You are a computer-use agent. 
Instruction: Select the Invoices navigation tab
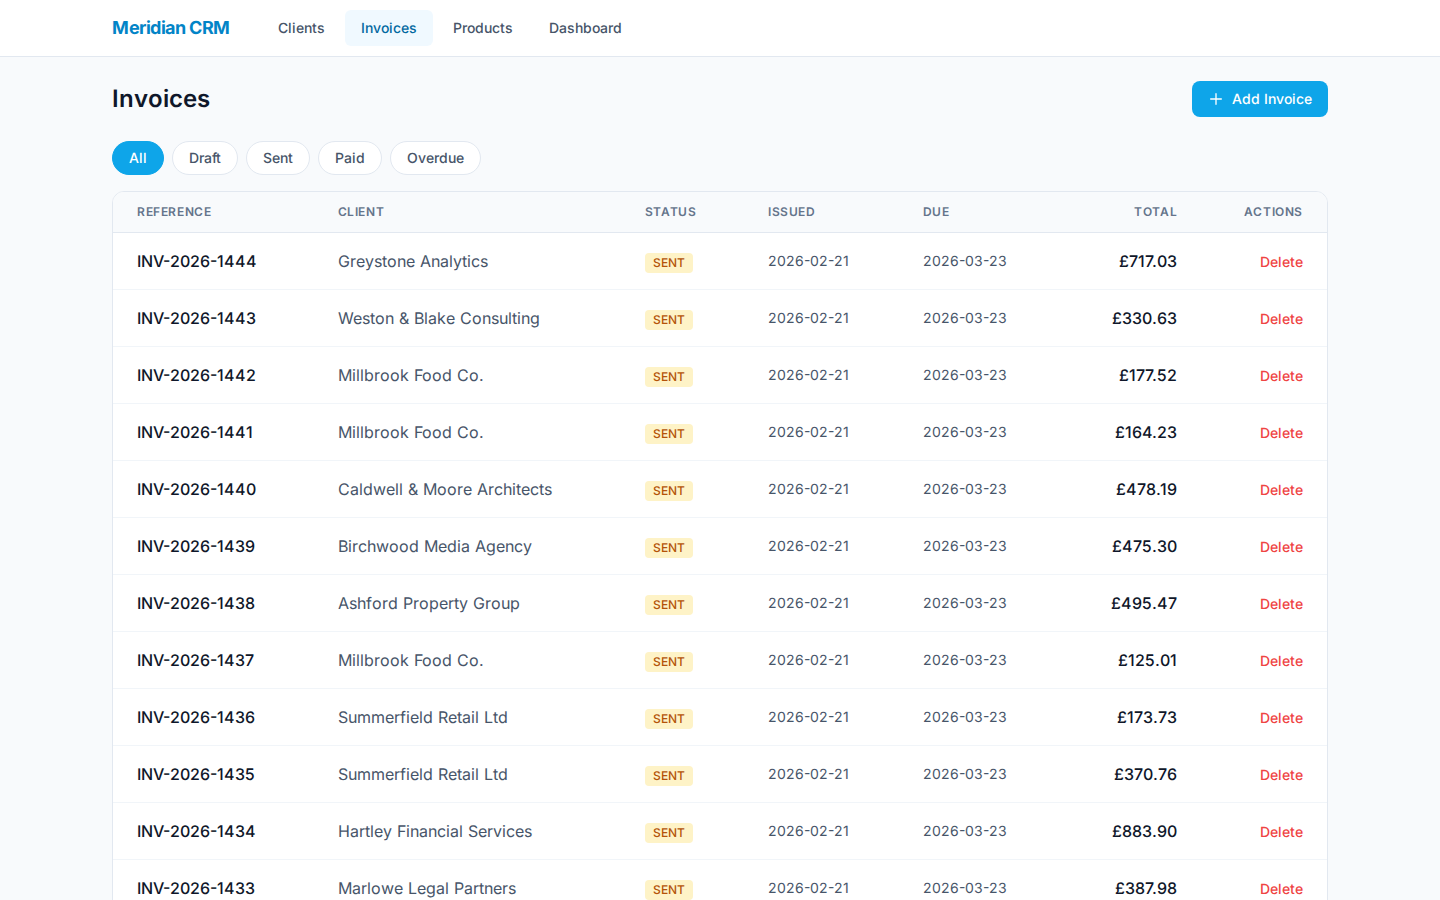[x=389, y=28]
